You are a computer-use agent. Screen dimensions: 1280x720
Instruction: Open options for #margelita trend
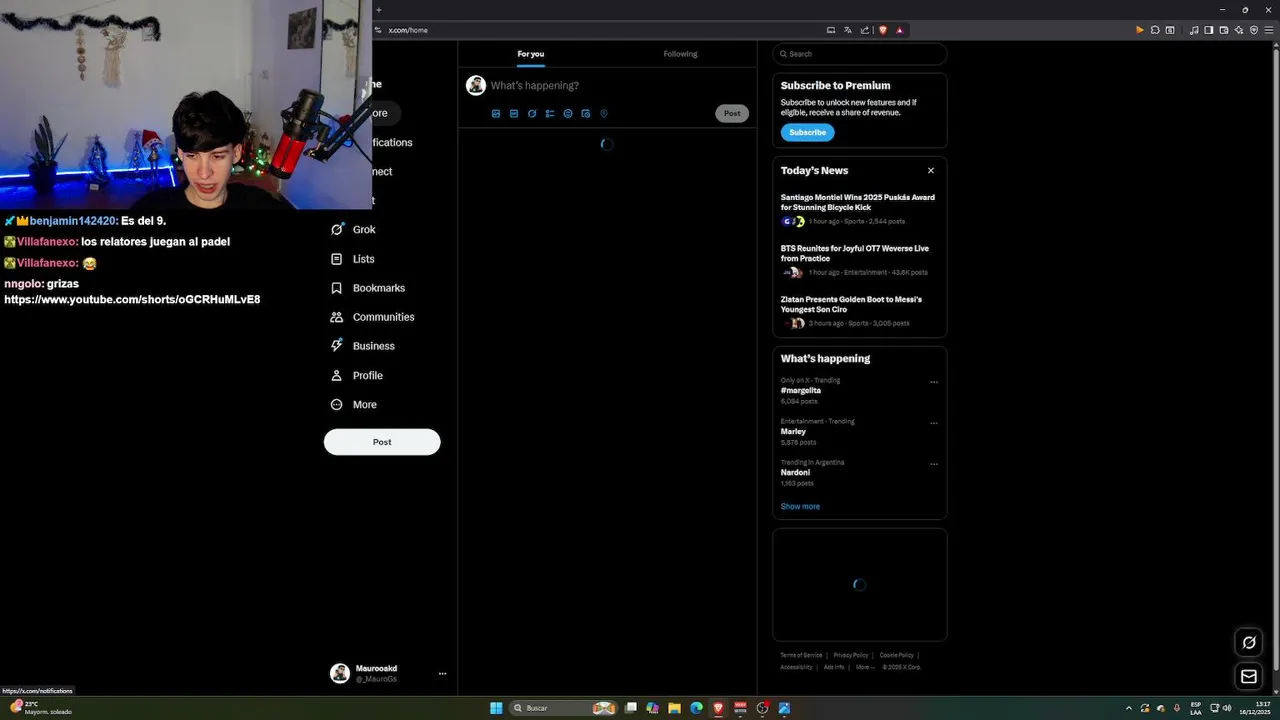click(934, 382)
